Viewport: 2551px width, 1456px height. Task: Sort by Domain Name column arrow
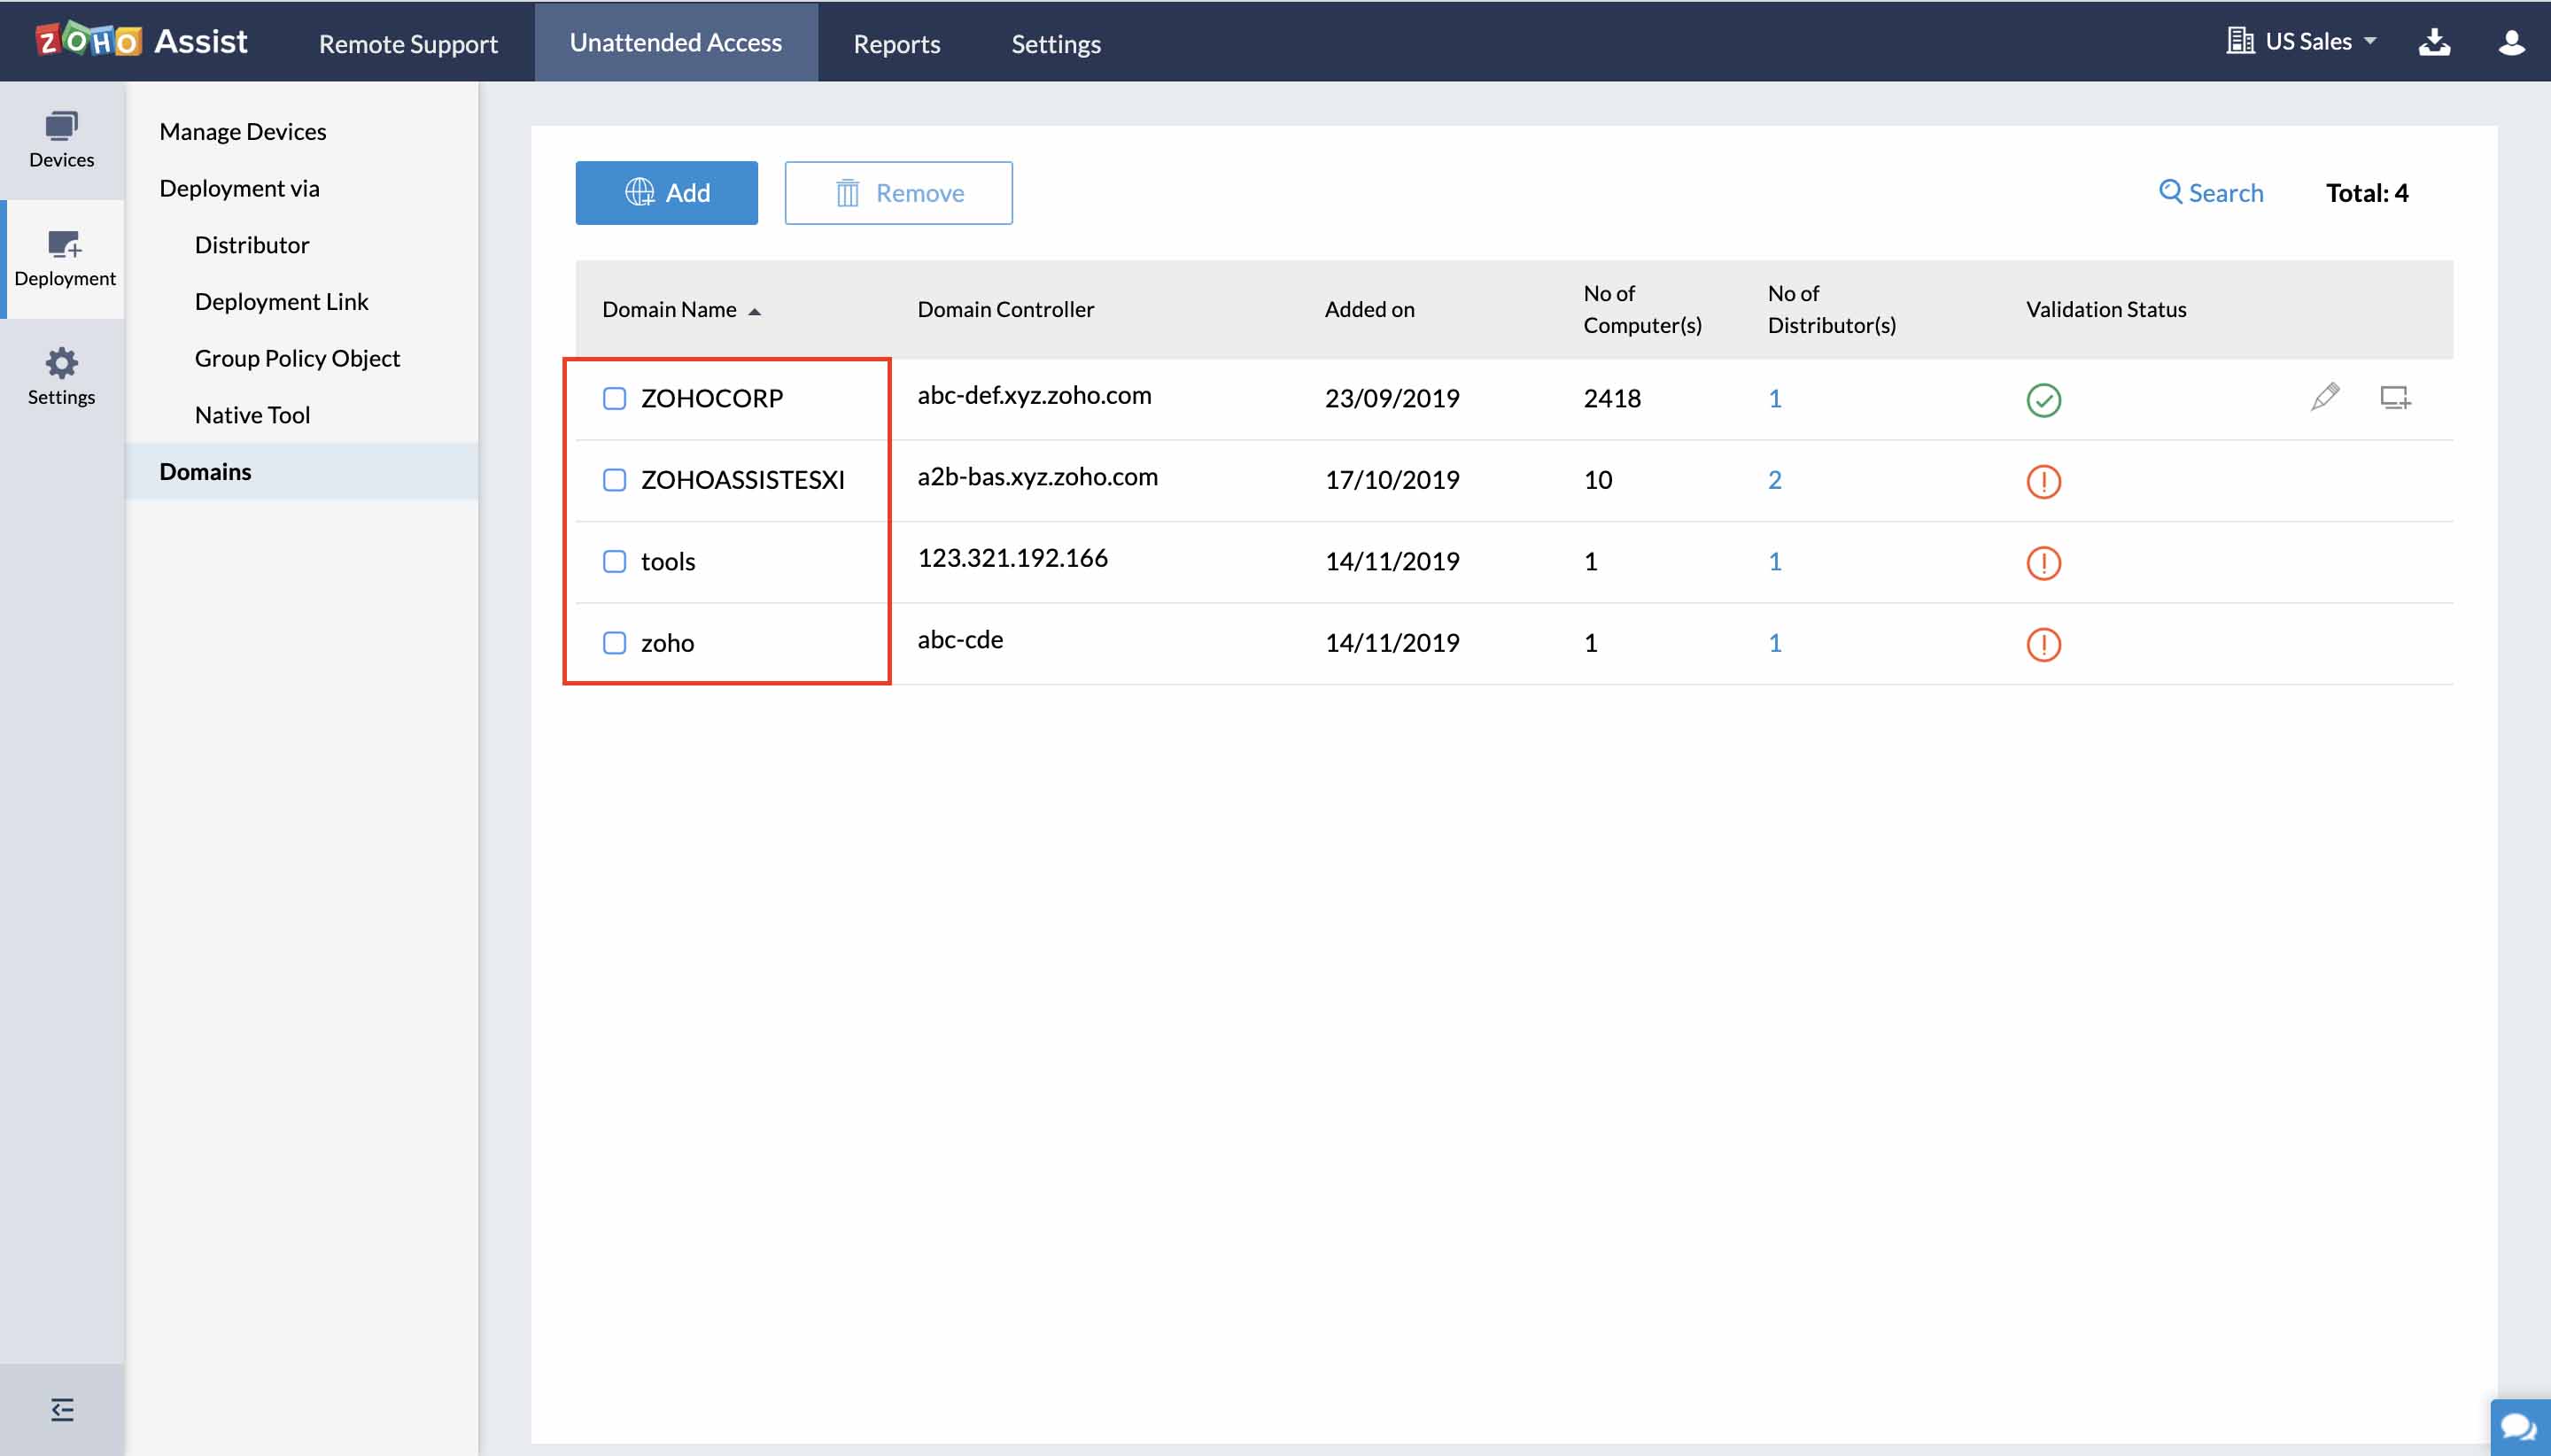pyautogui.click(x=755, y=311)
